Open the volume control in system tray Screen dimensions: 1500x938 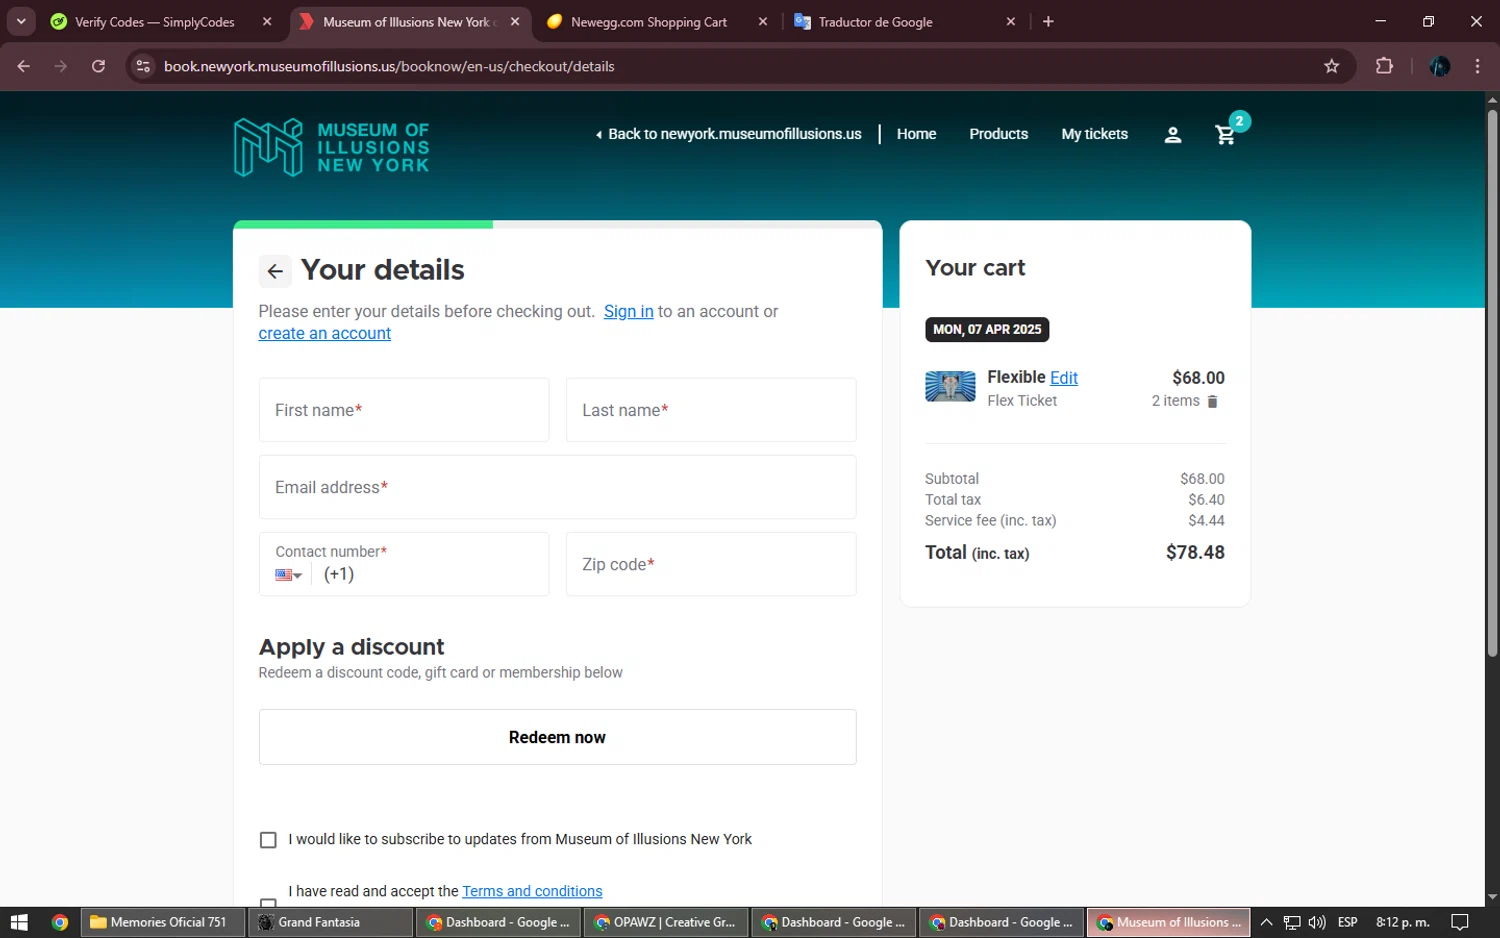[1317, 922]
